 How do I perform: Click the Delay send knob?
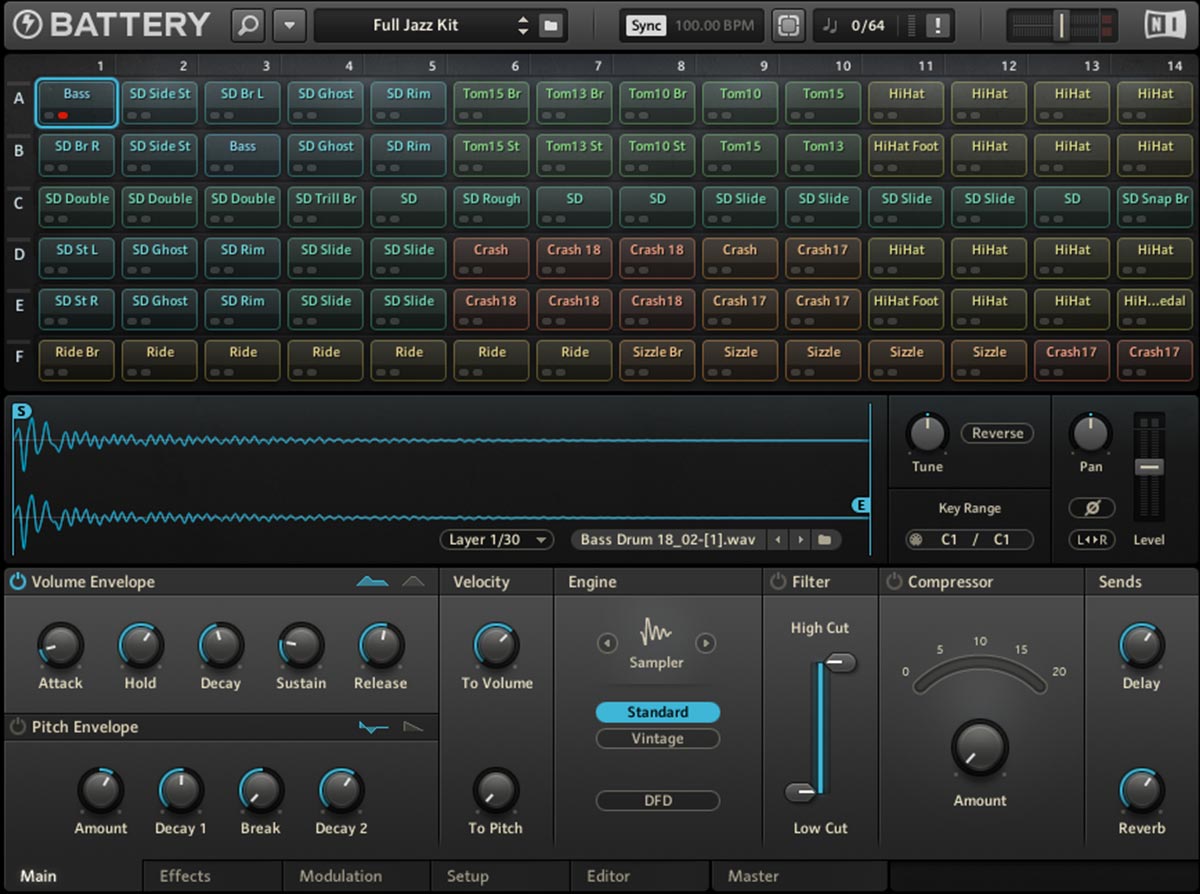click(1141, 646)
